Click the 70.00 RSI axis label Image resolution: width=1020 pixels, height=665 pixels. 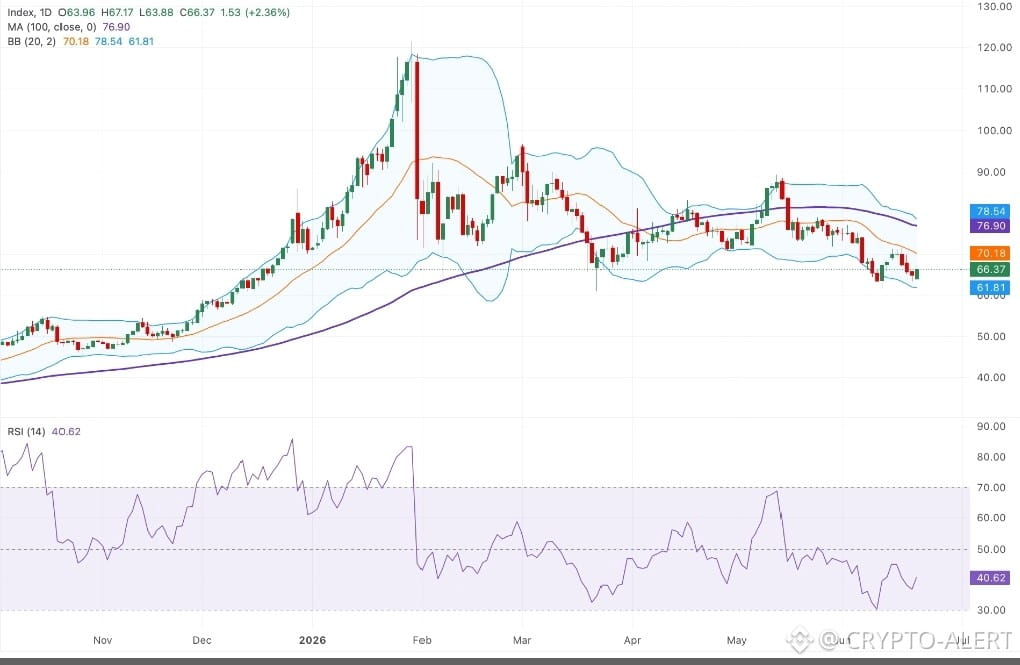pyautogui.click(x=991, y=487)
